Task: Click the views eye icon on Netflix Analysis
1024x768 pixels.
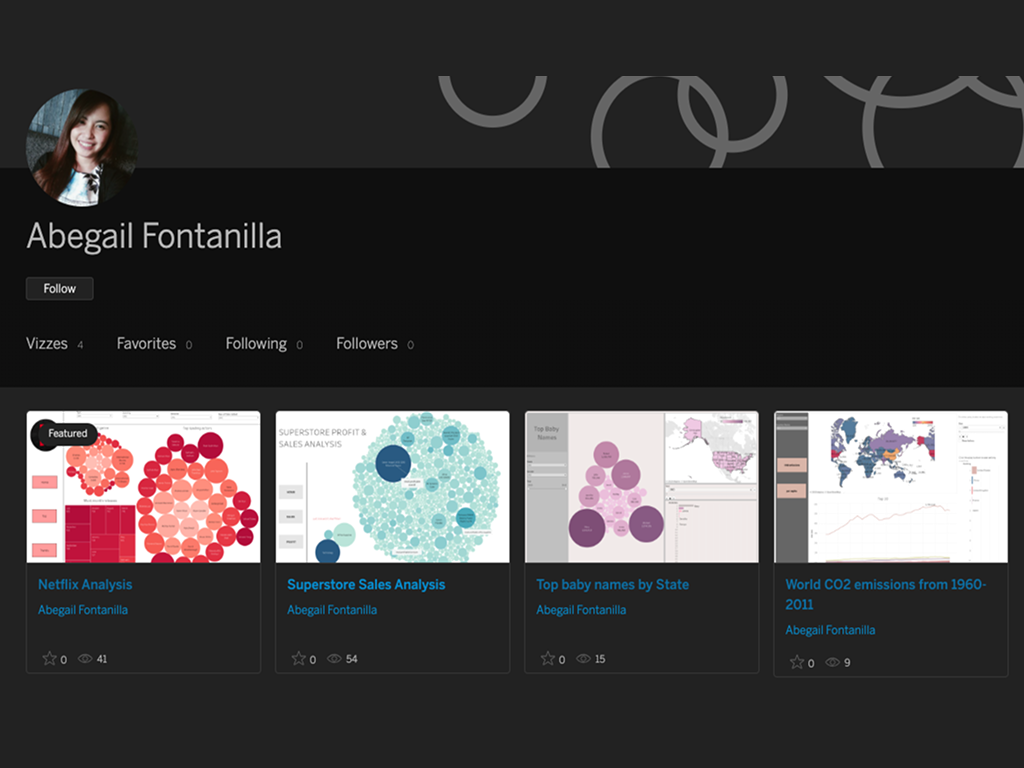Action: [85, 659]
